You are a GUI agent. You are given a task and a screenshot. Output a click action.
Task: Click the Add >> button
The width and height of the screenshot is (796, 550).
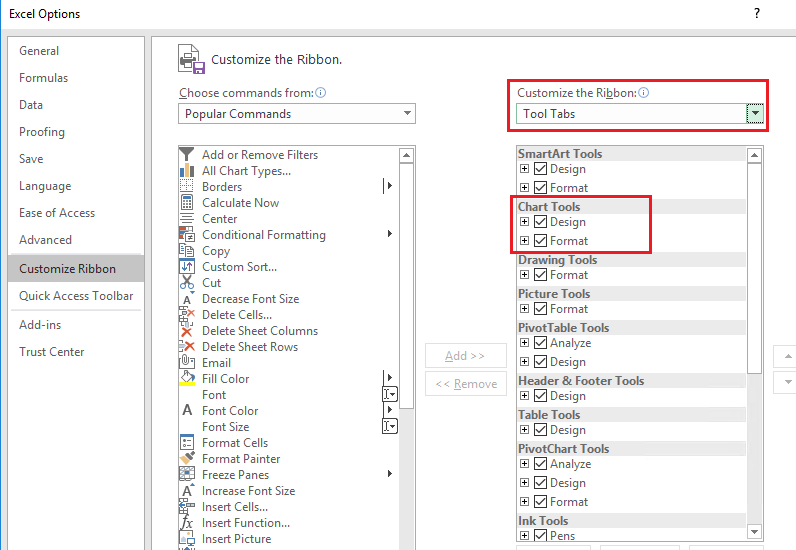tap(466, 355)
